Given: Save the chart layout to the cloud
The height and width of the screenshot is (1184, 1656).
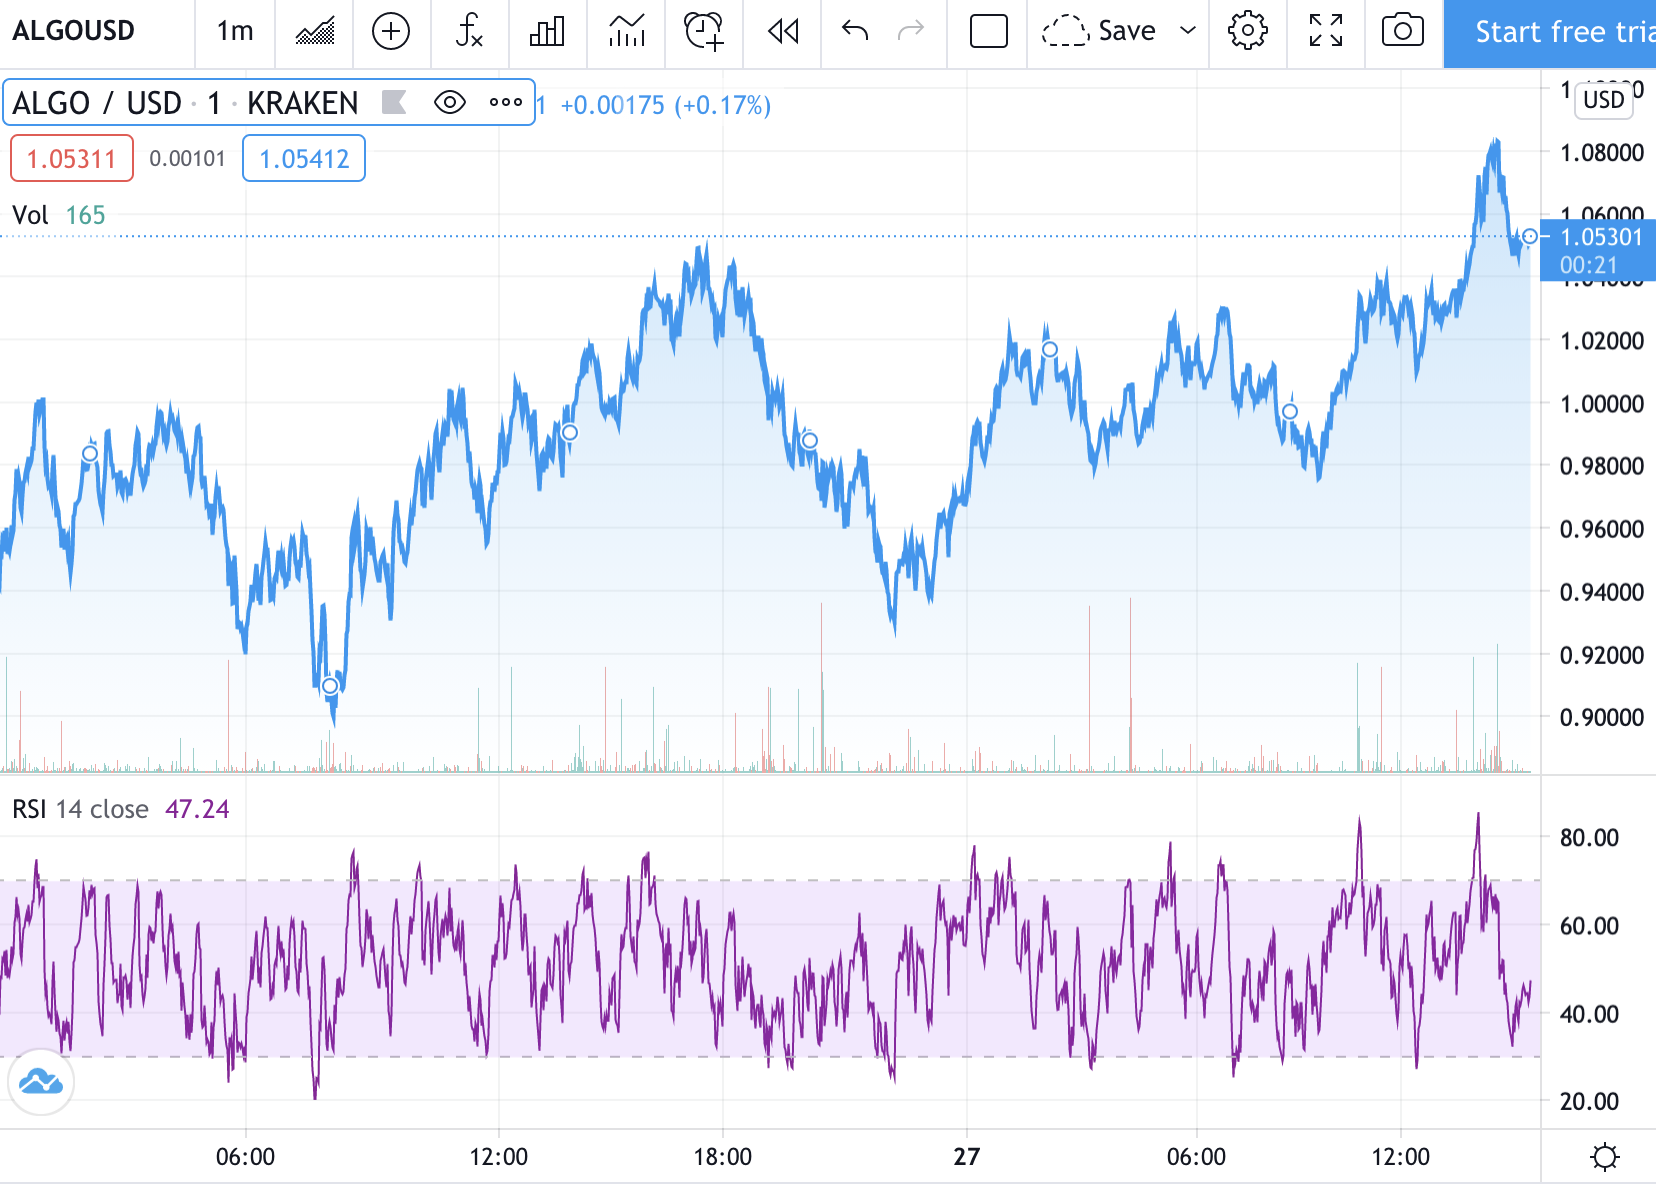Looking at the screenshot, I should pyautogui.click(x=1099, y=31).
